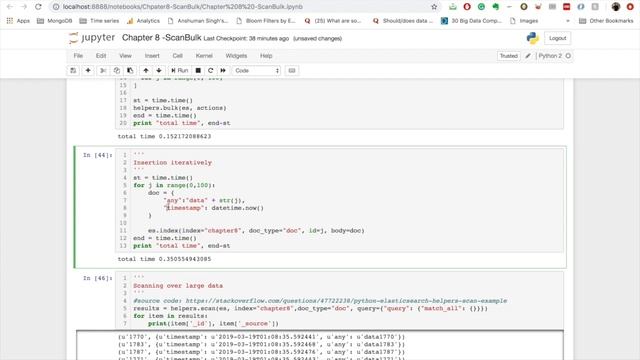This screenshot has height=360, width=640.
Task: Open the cell type Code dropdown
Action: coord(257,71)
